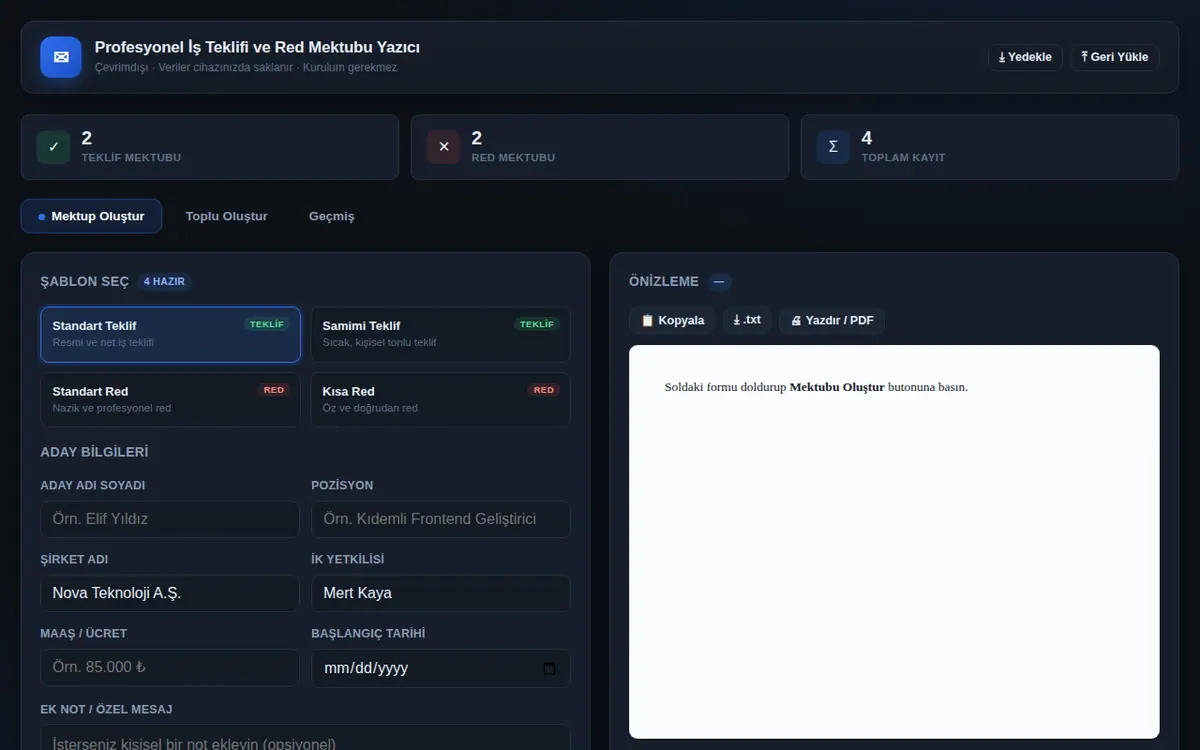Back up data with Yedekle

click(1025, 57)
